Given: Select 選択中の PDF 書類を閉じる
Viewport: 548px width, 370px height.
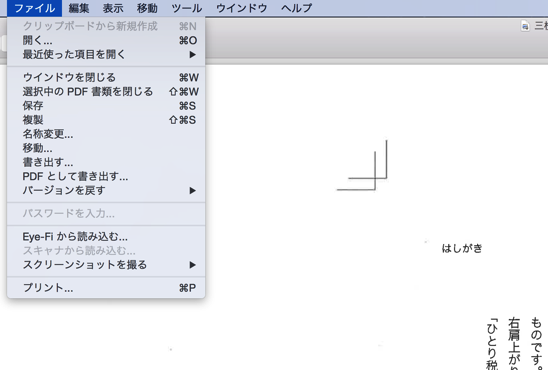Looking at the screenshot, I should (106, 92).
